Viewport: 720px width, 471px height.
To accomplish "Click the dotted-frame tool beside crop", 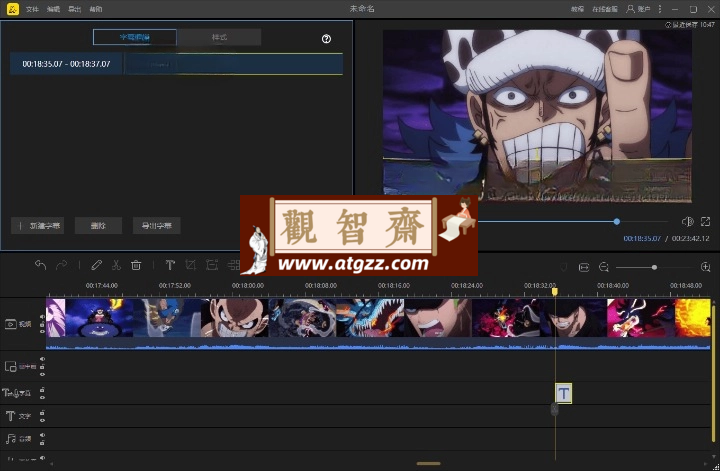I will 212,265.
